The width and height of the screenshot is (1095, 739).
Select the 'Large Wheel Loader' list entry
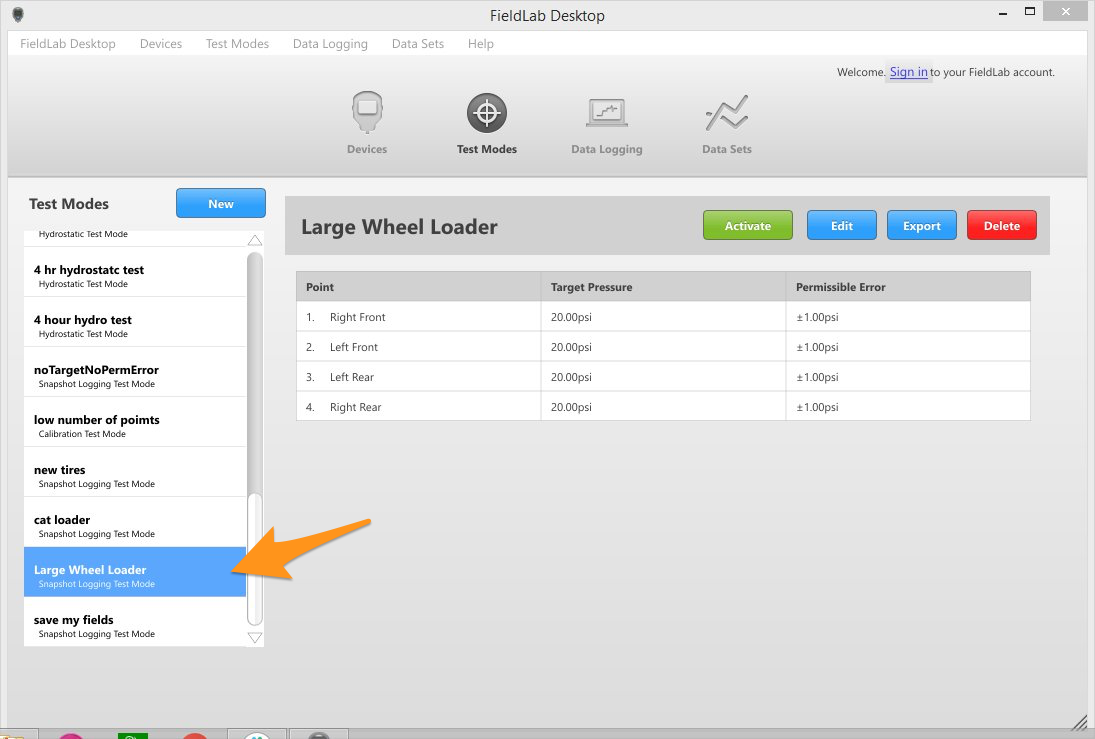click(135, 572)
